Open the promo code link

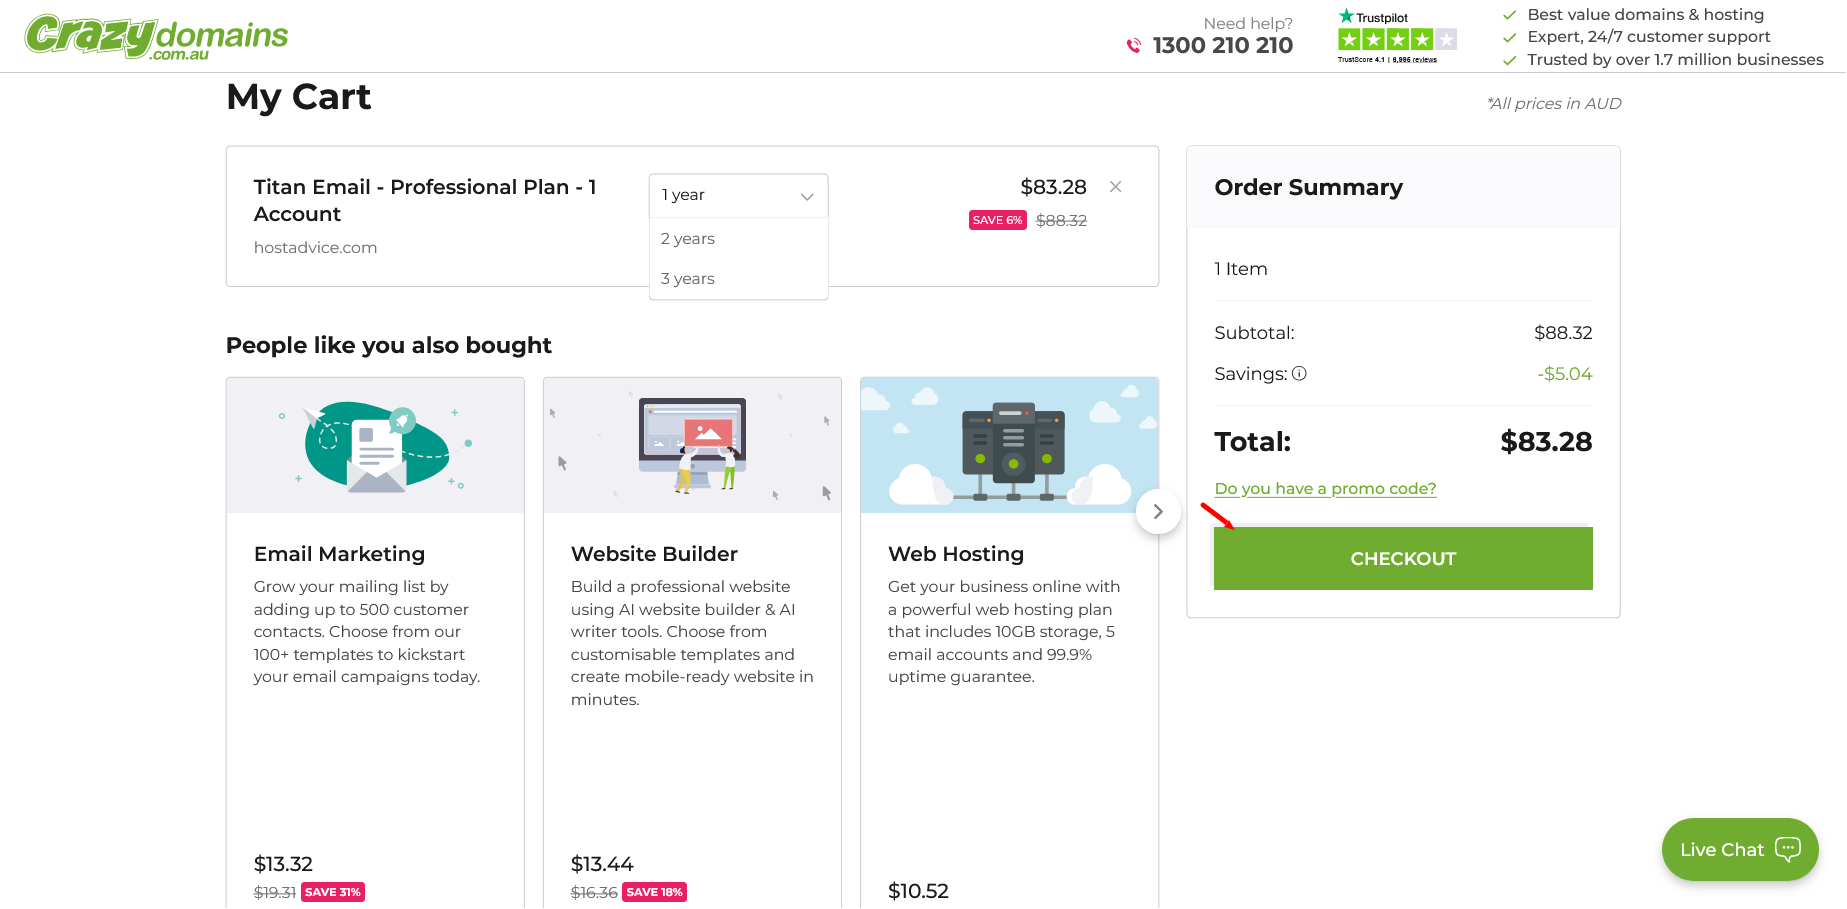point(1325,488)
